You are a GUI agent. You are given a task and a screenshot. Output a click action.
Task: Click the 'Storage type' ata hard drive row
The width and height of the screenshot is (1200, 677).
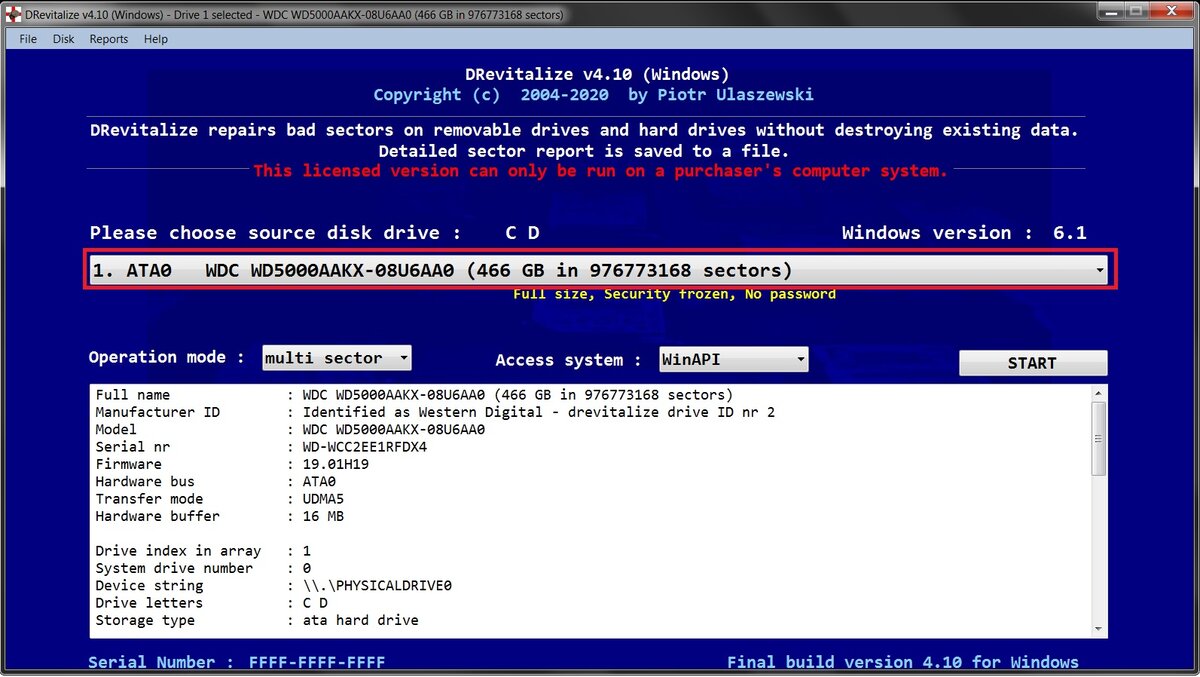coord(257,620)
